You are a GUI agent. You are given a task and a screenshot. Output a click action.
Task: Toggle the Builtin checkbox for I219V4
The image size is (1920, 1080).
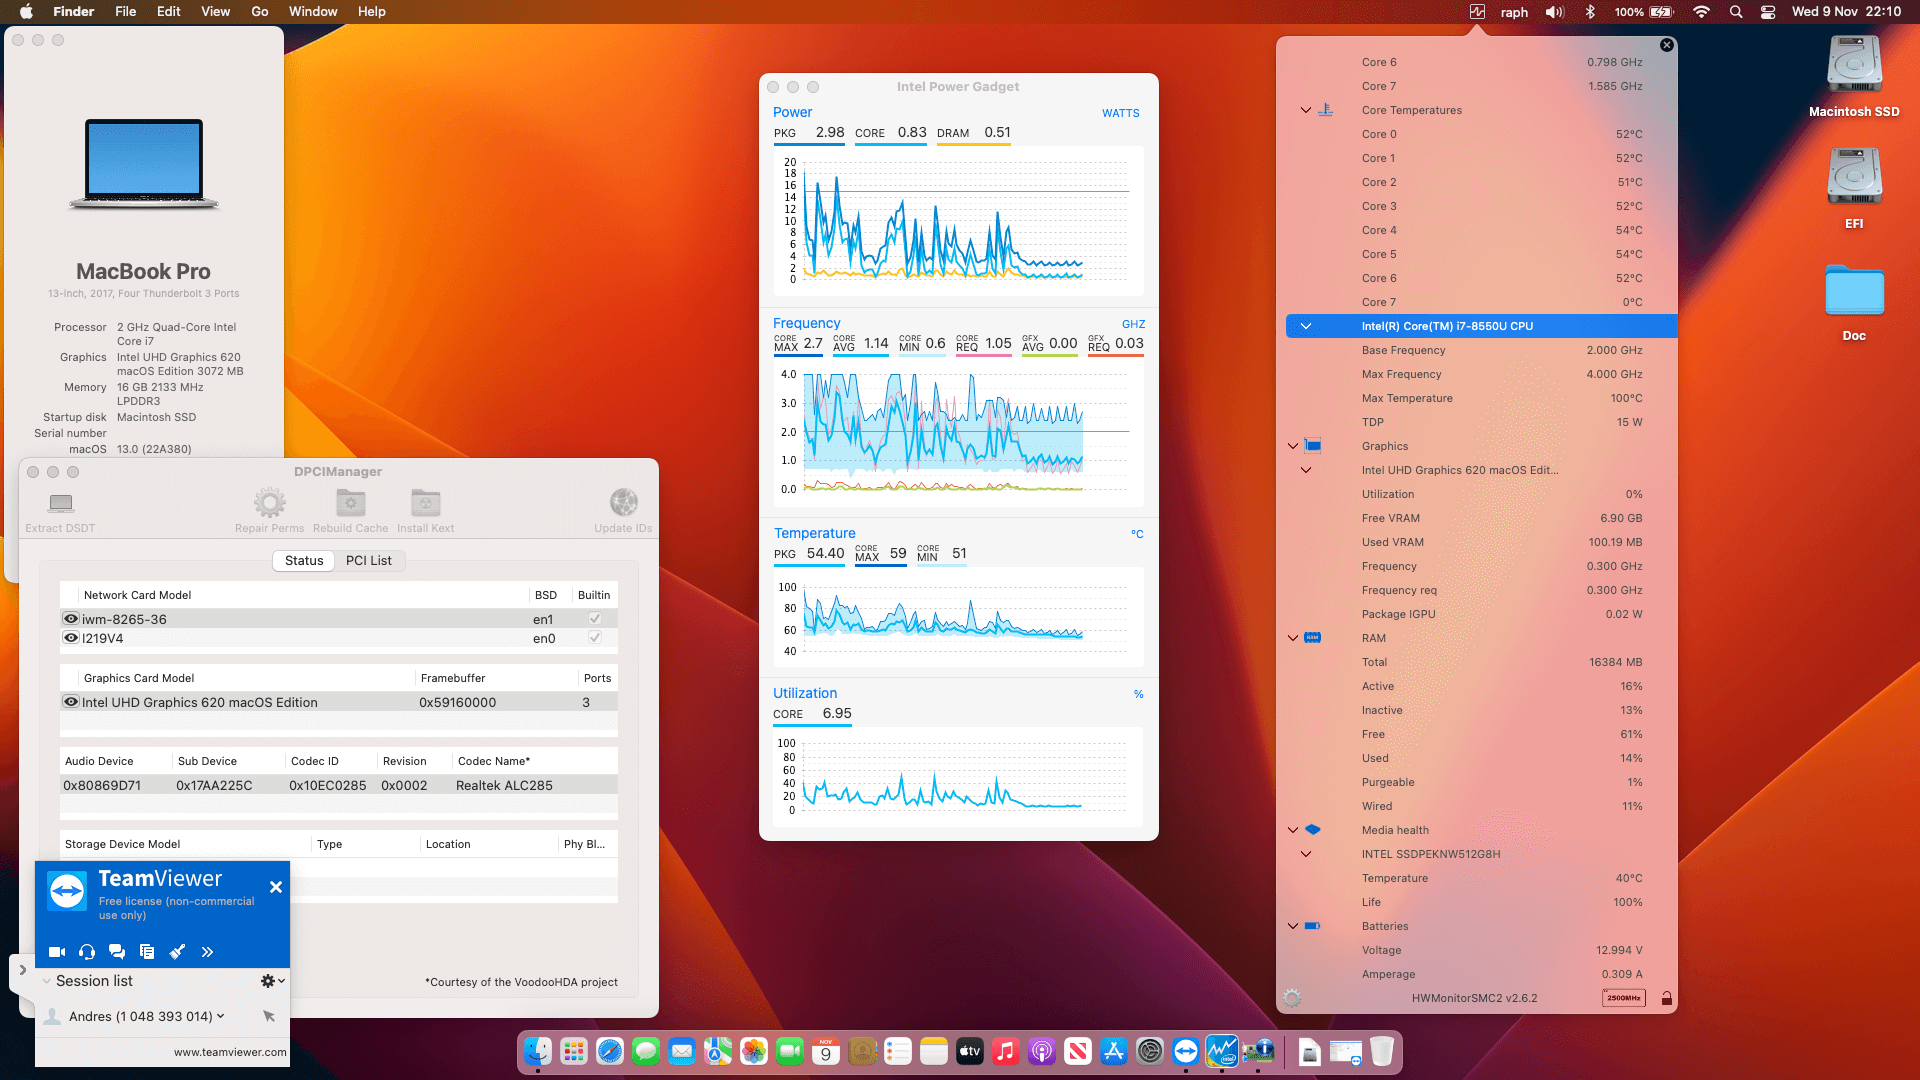pyautogui.click(x=595, y=638)
